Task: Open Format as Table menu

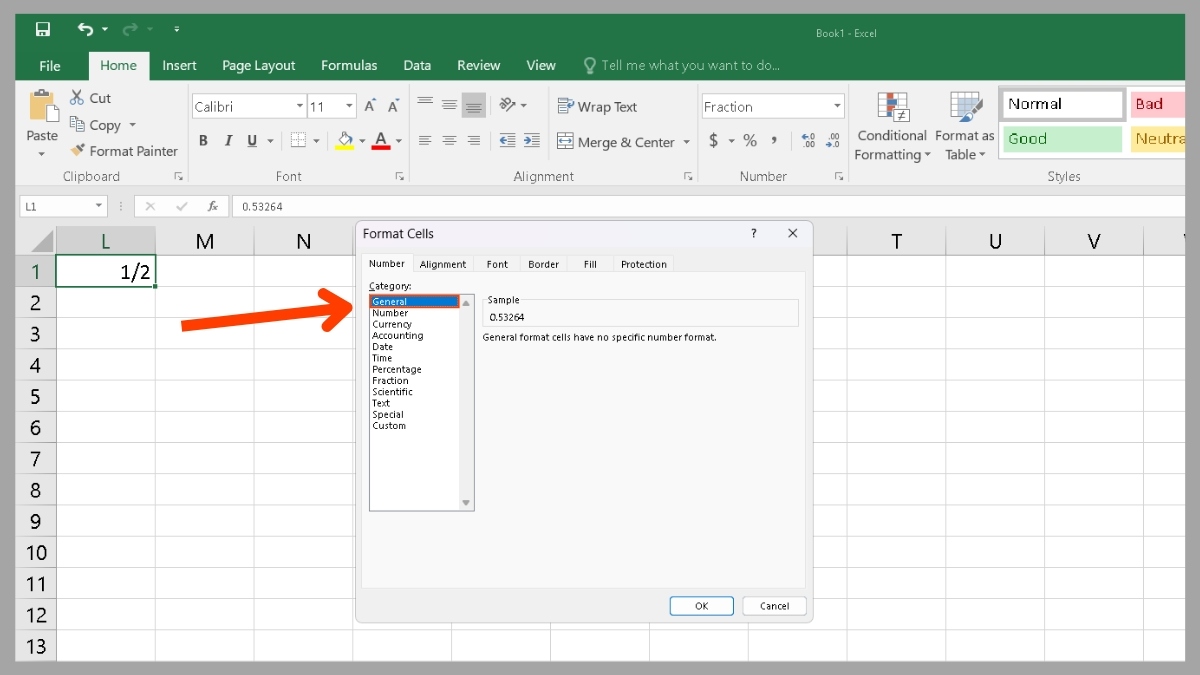Action: [x=965, y=126]
